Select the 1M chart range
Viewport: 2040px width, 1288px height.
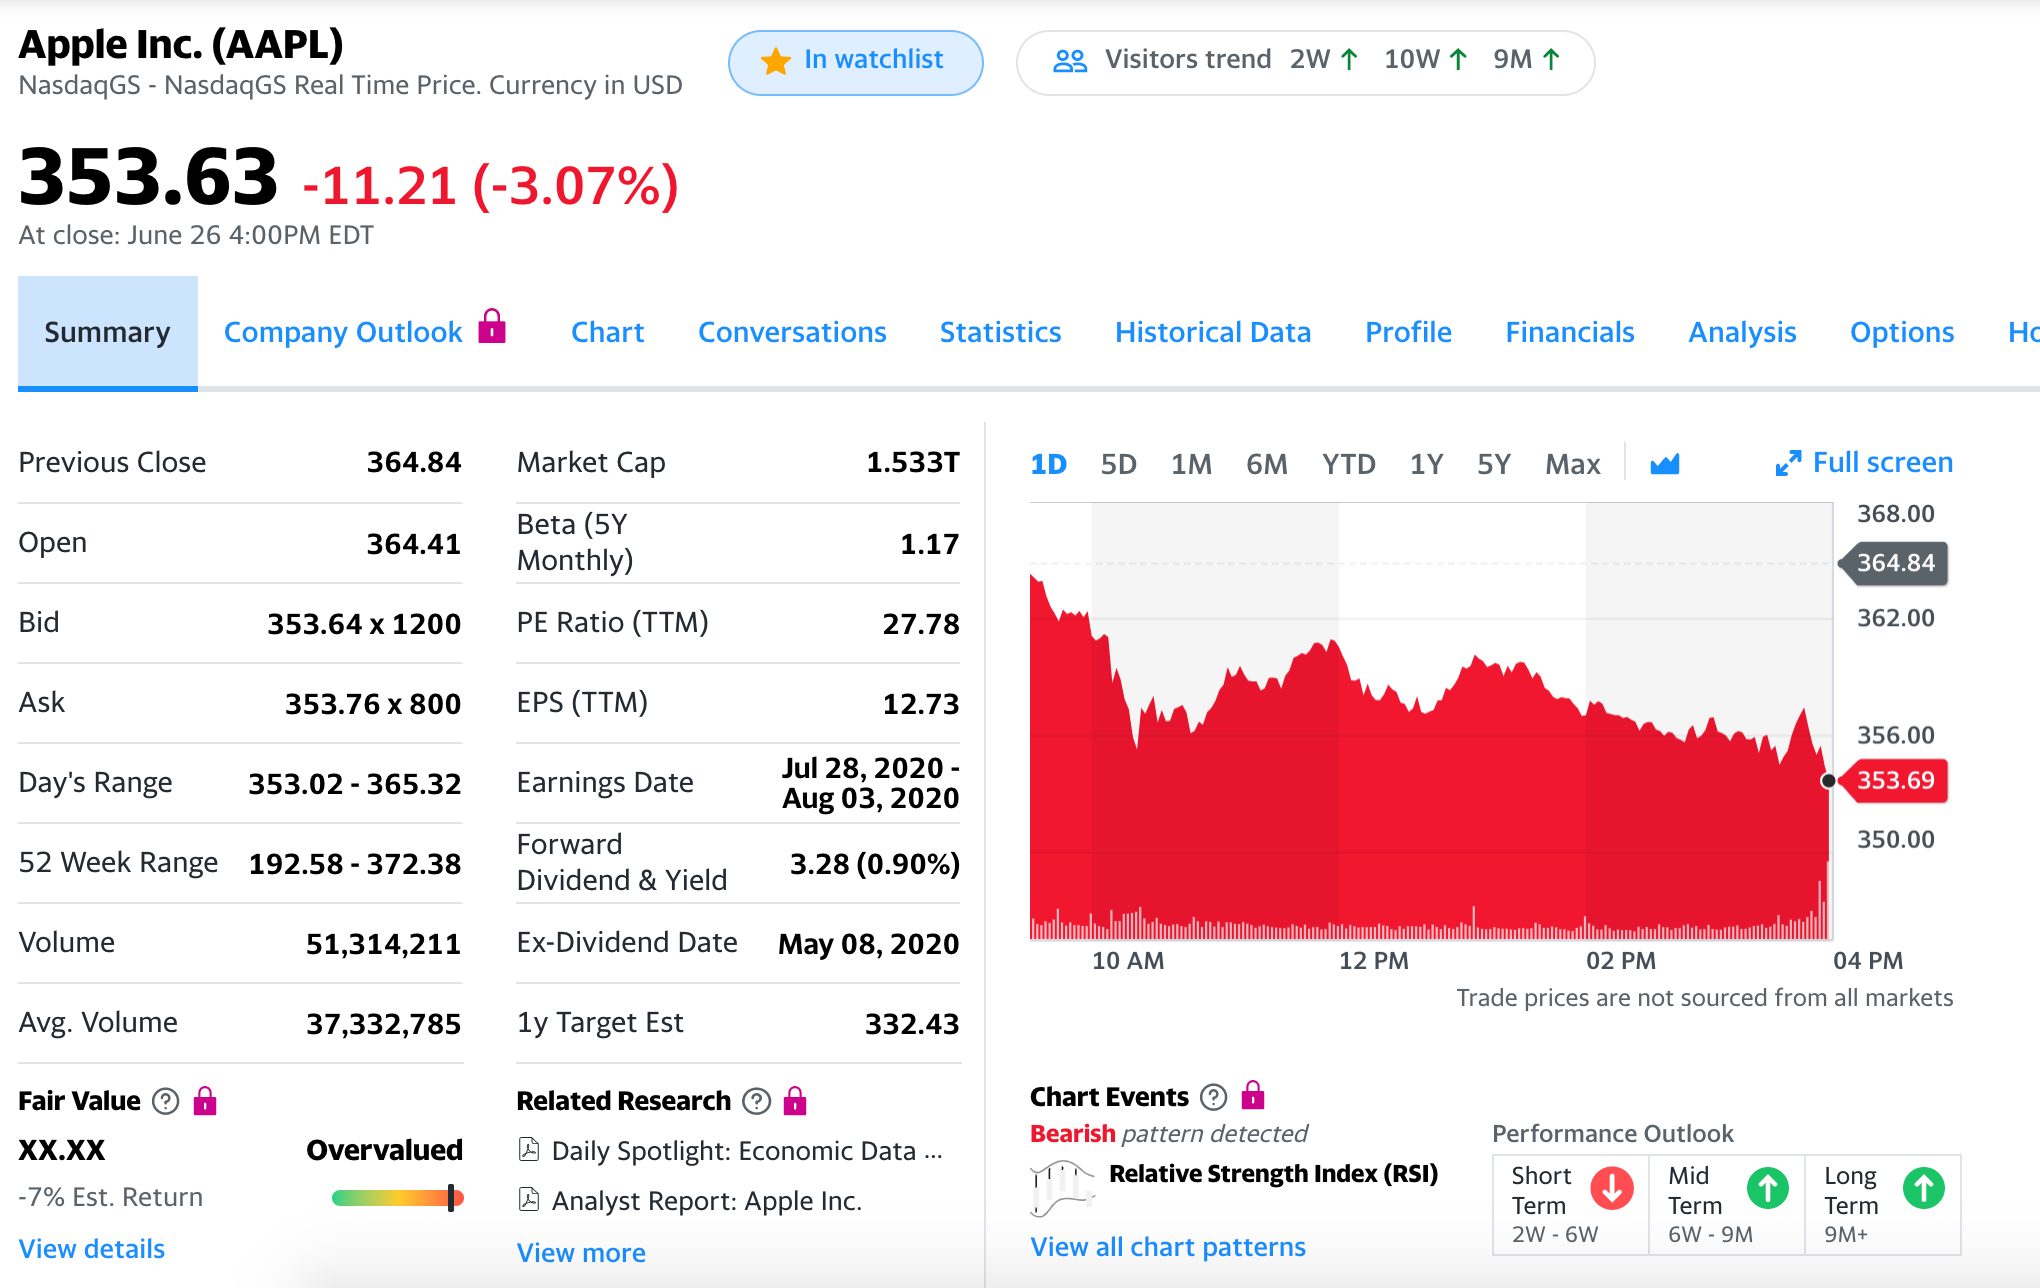tap(1191, 464)
